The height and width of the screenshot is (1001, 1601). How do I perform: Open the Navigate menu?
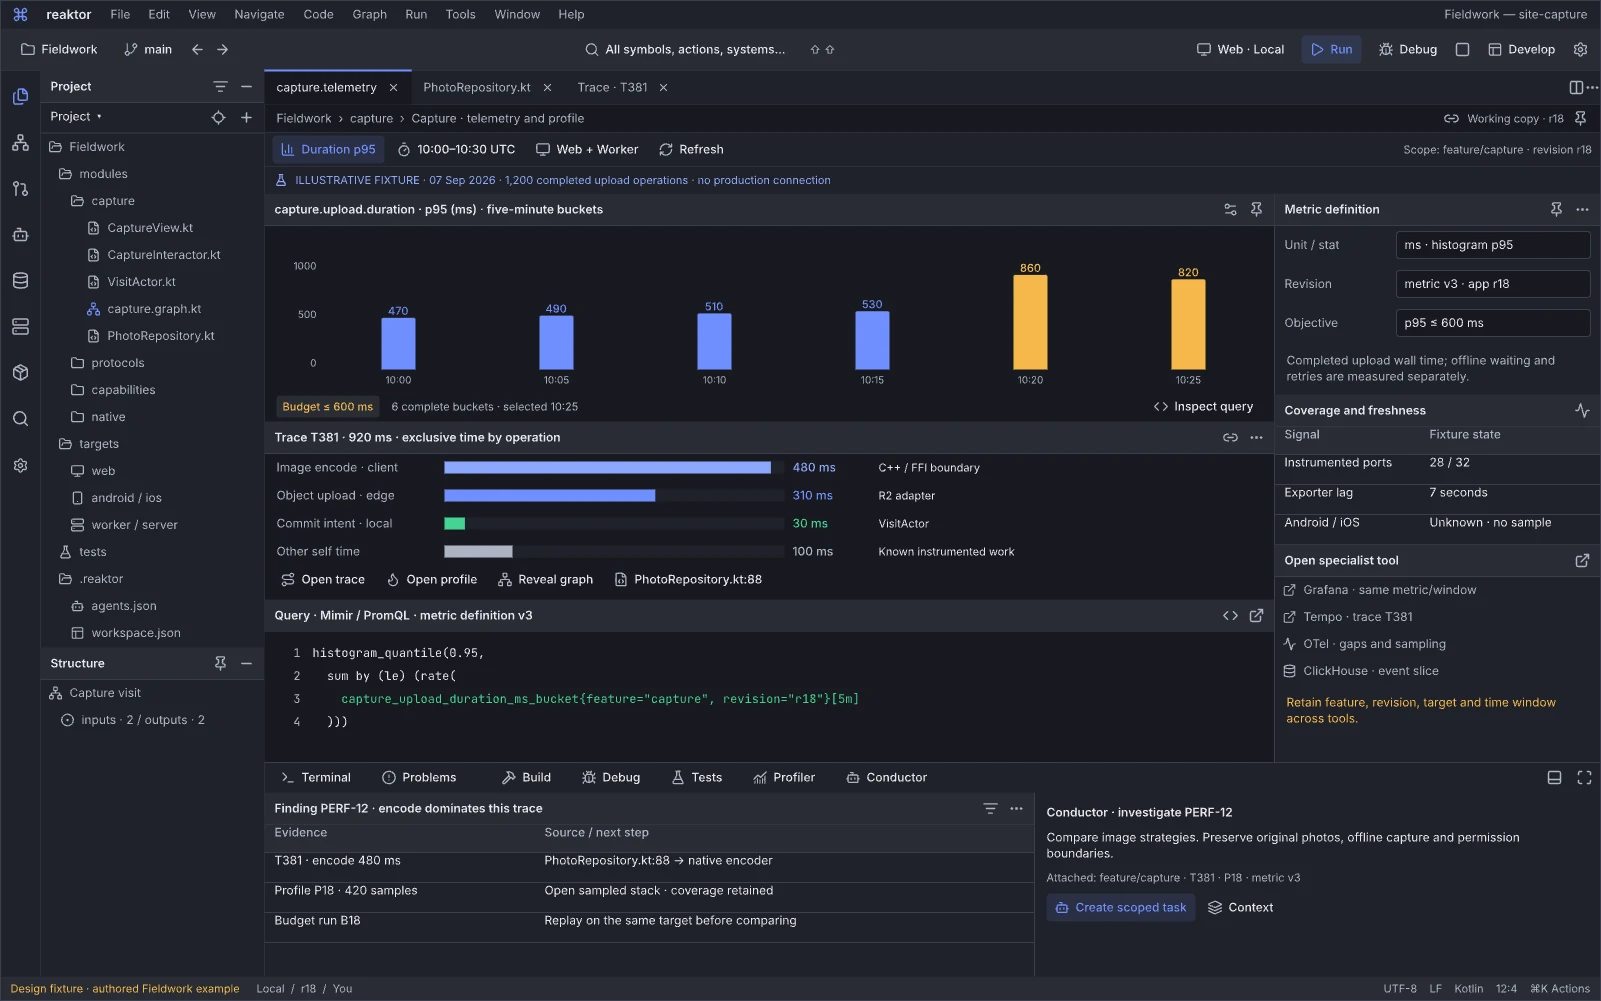pos(259,14)
